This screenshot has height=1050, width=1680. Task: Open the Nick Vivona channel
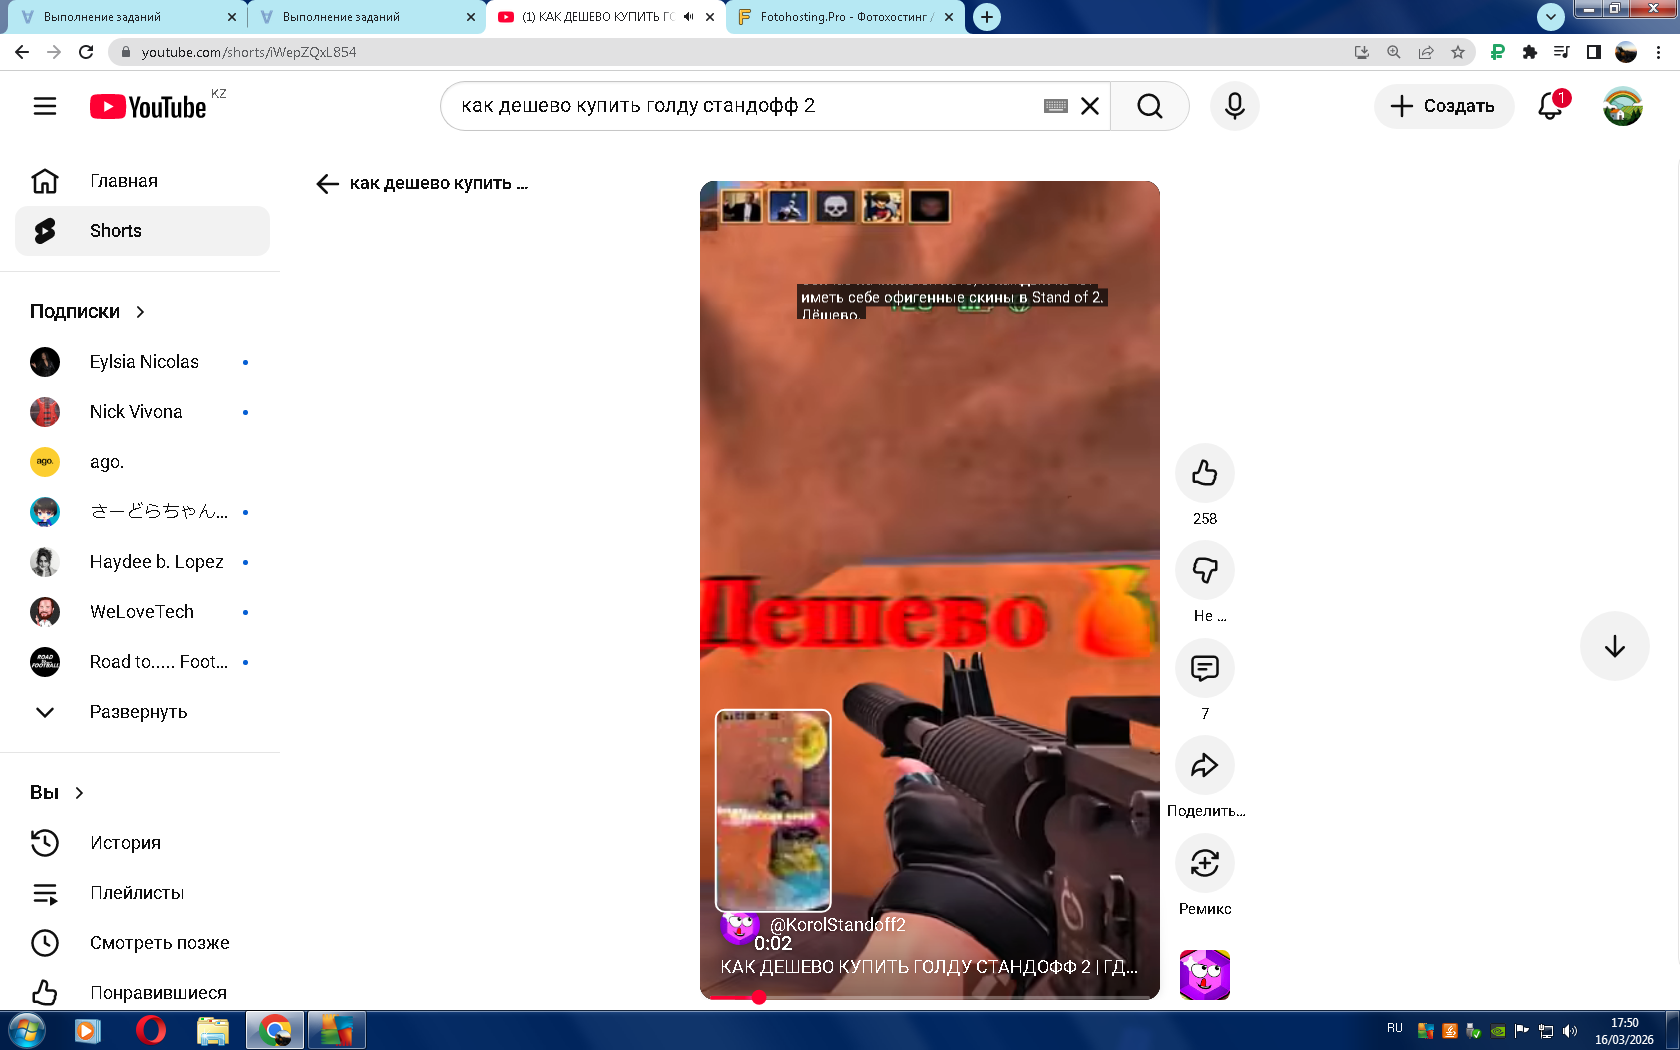[x=142, y=412]
